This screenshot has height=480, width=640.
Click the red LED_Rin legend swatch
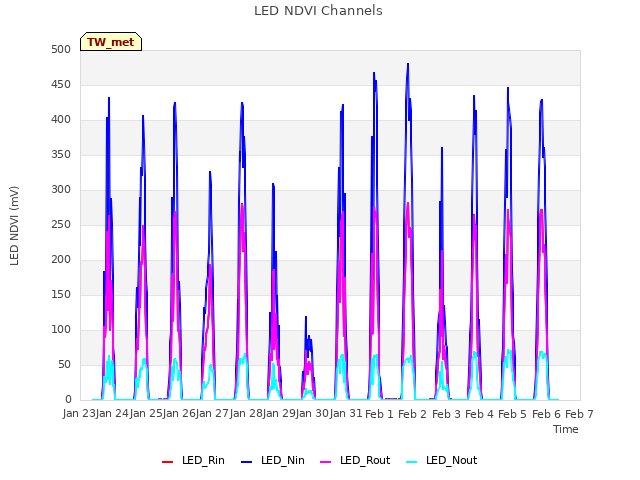coord(167,462)
